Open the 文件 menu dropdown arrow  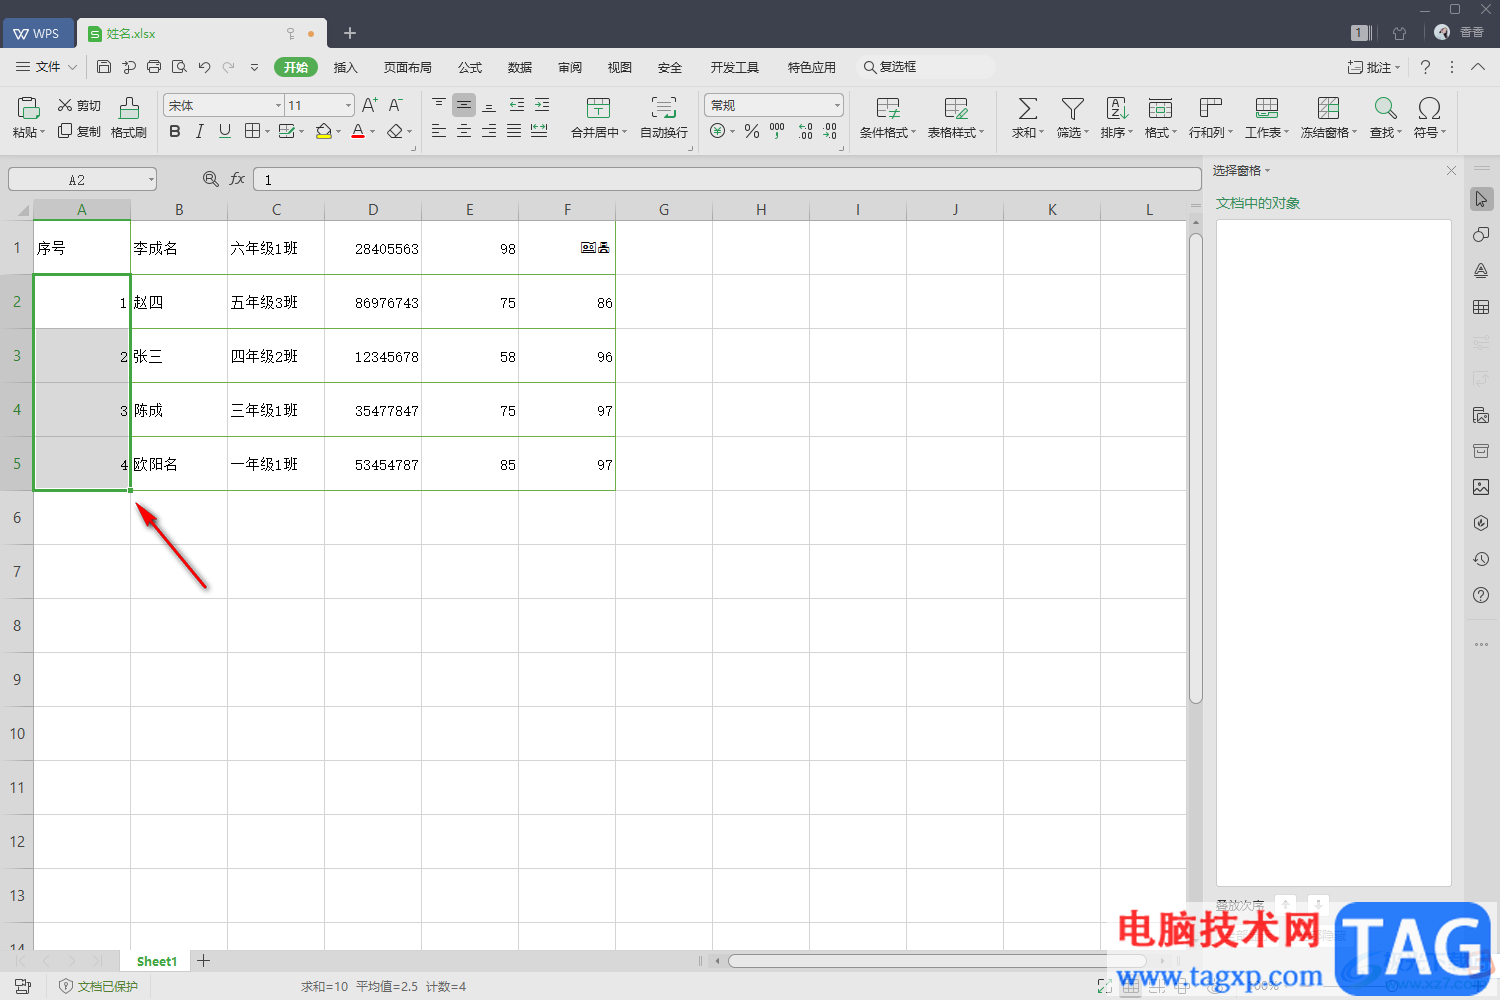72,67
